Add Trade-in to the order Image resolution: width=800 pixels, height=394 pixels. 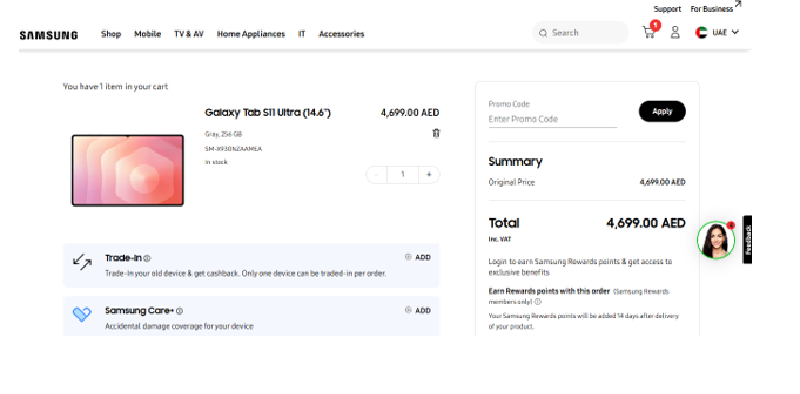[x=417, y=257]
